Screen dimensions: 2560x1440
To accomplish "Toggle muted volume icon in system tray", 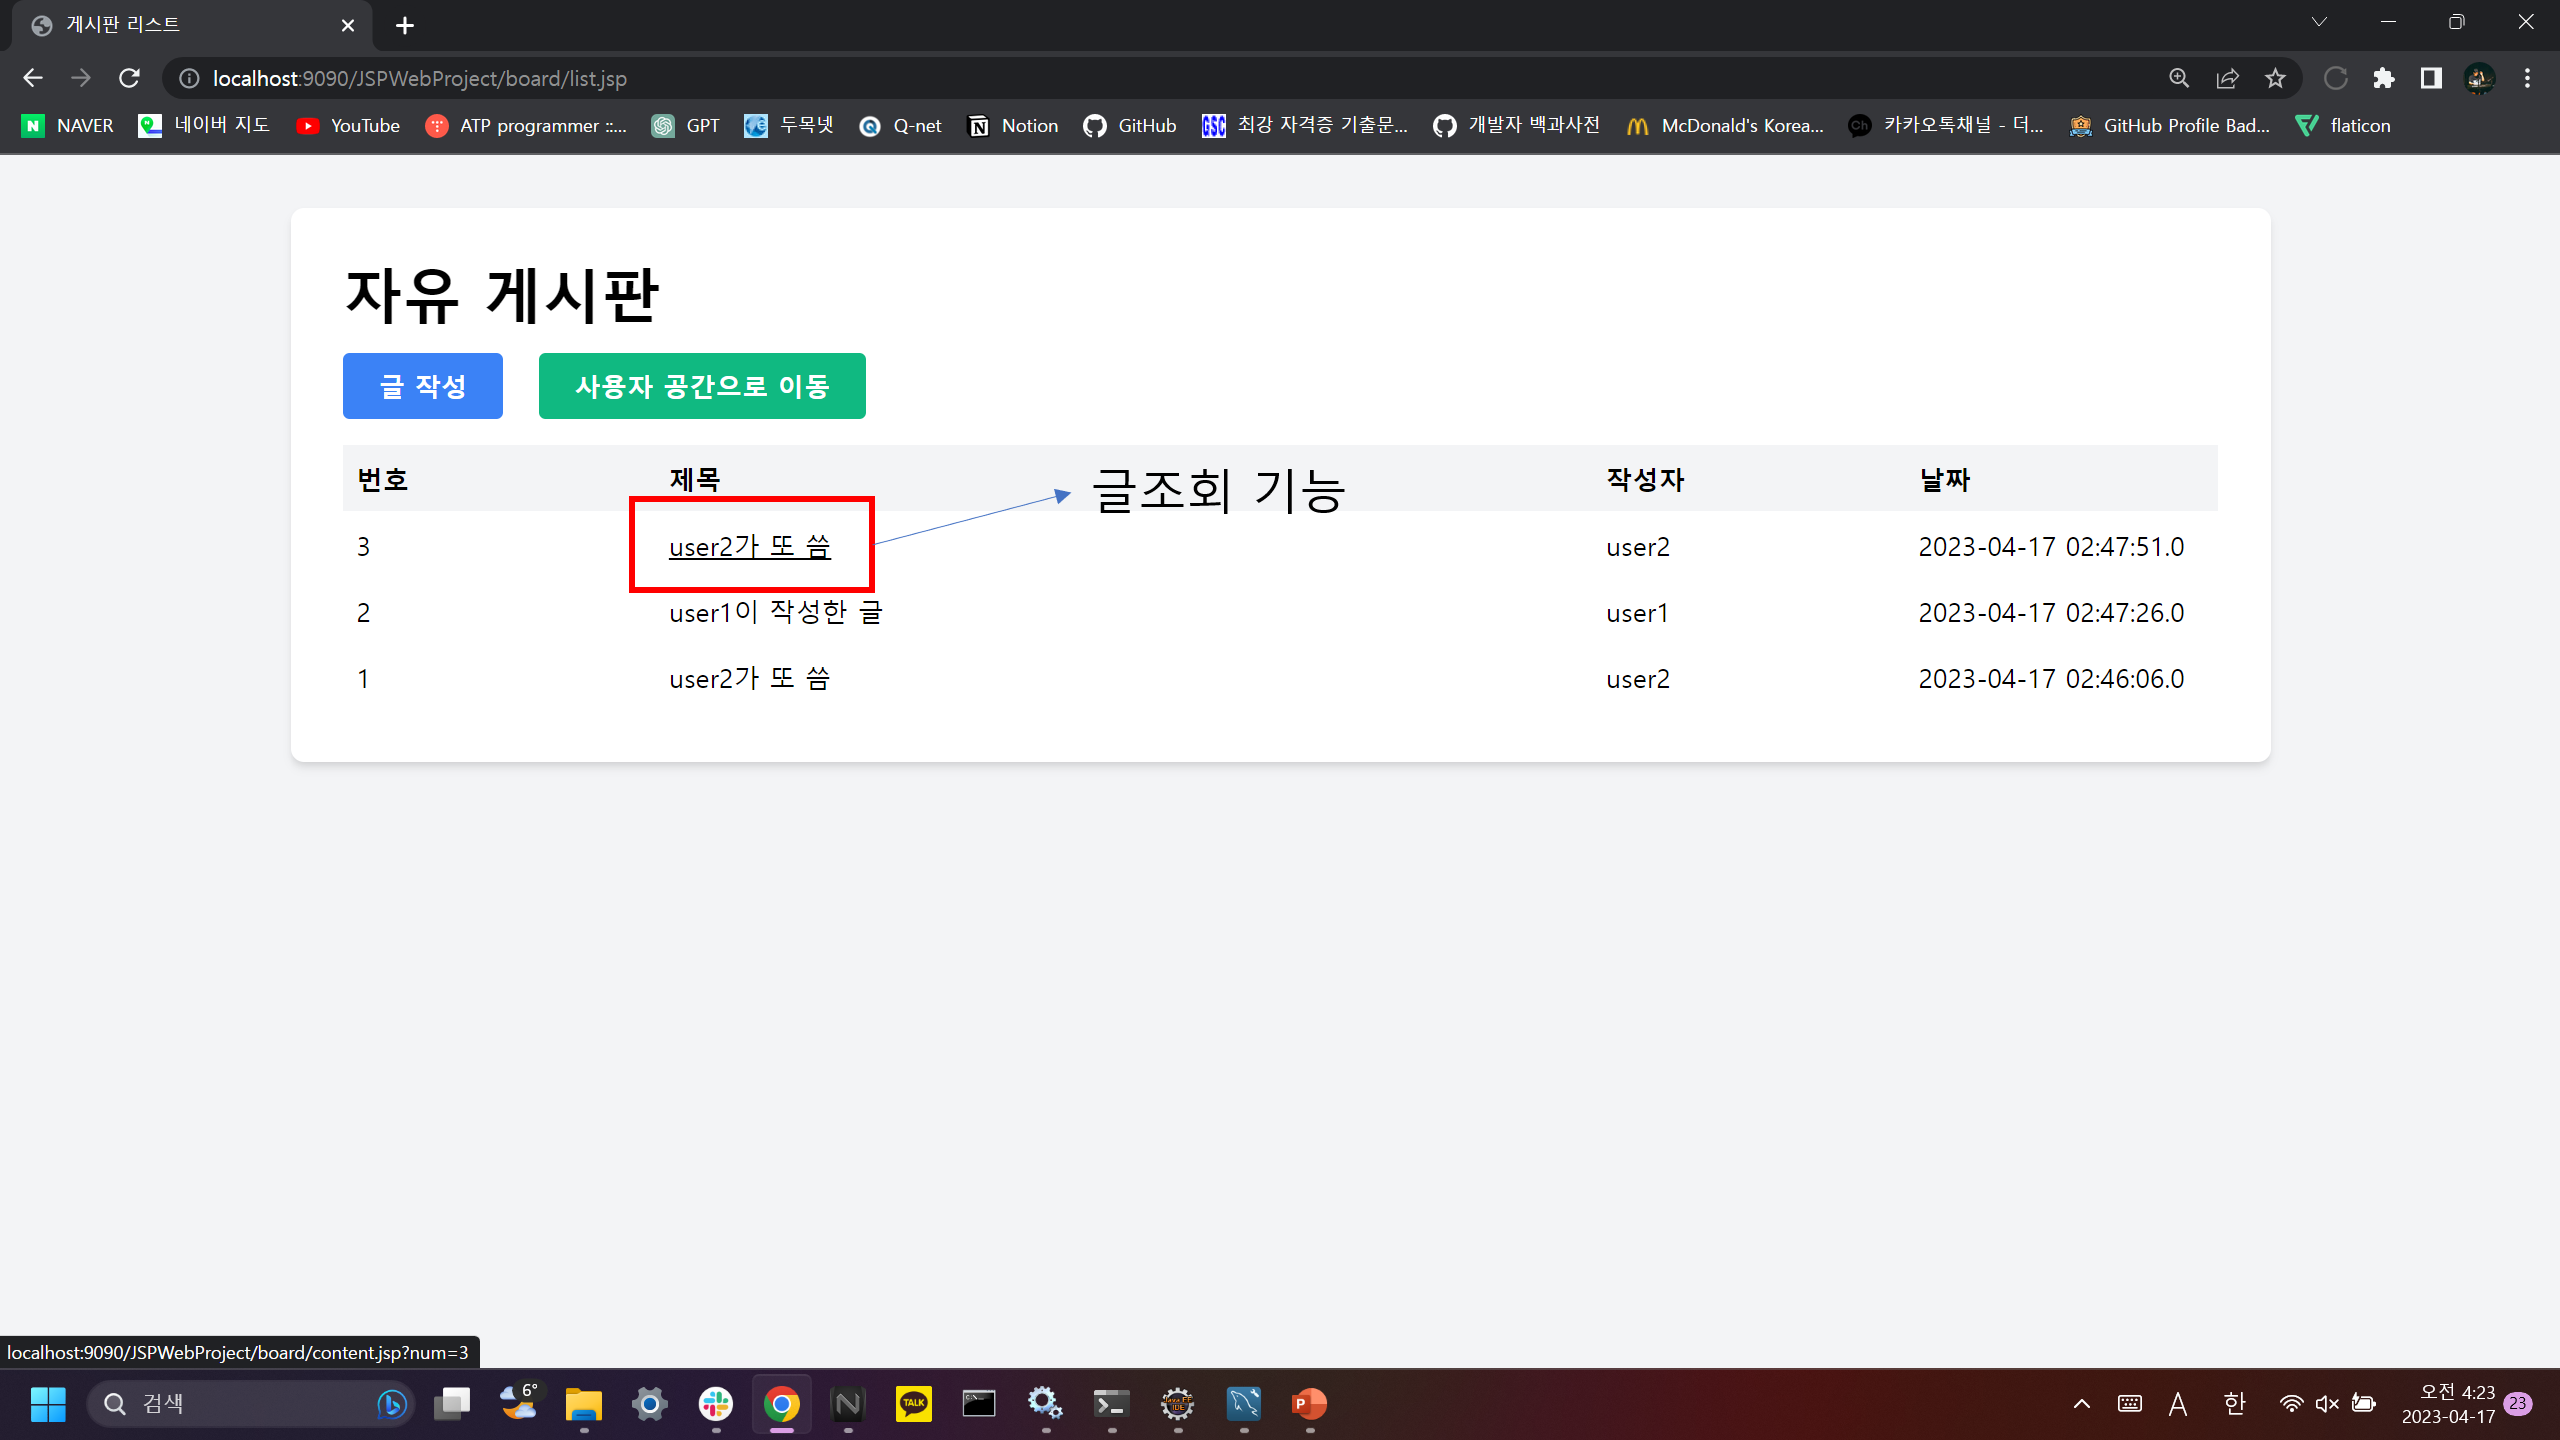I will [2327, 1404].
